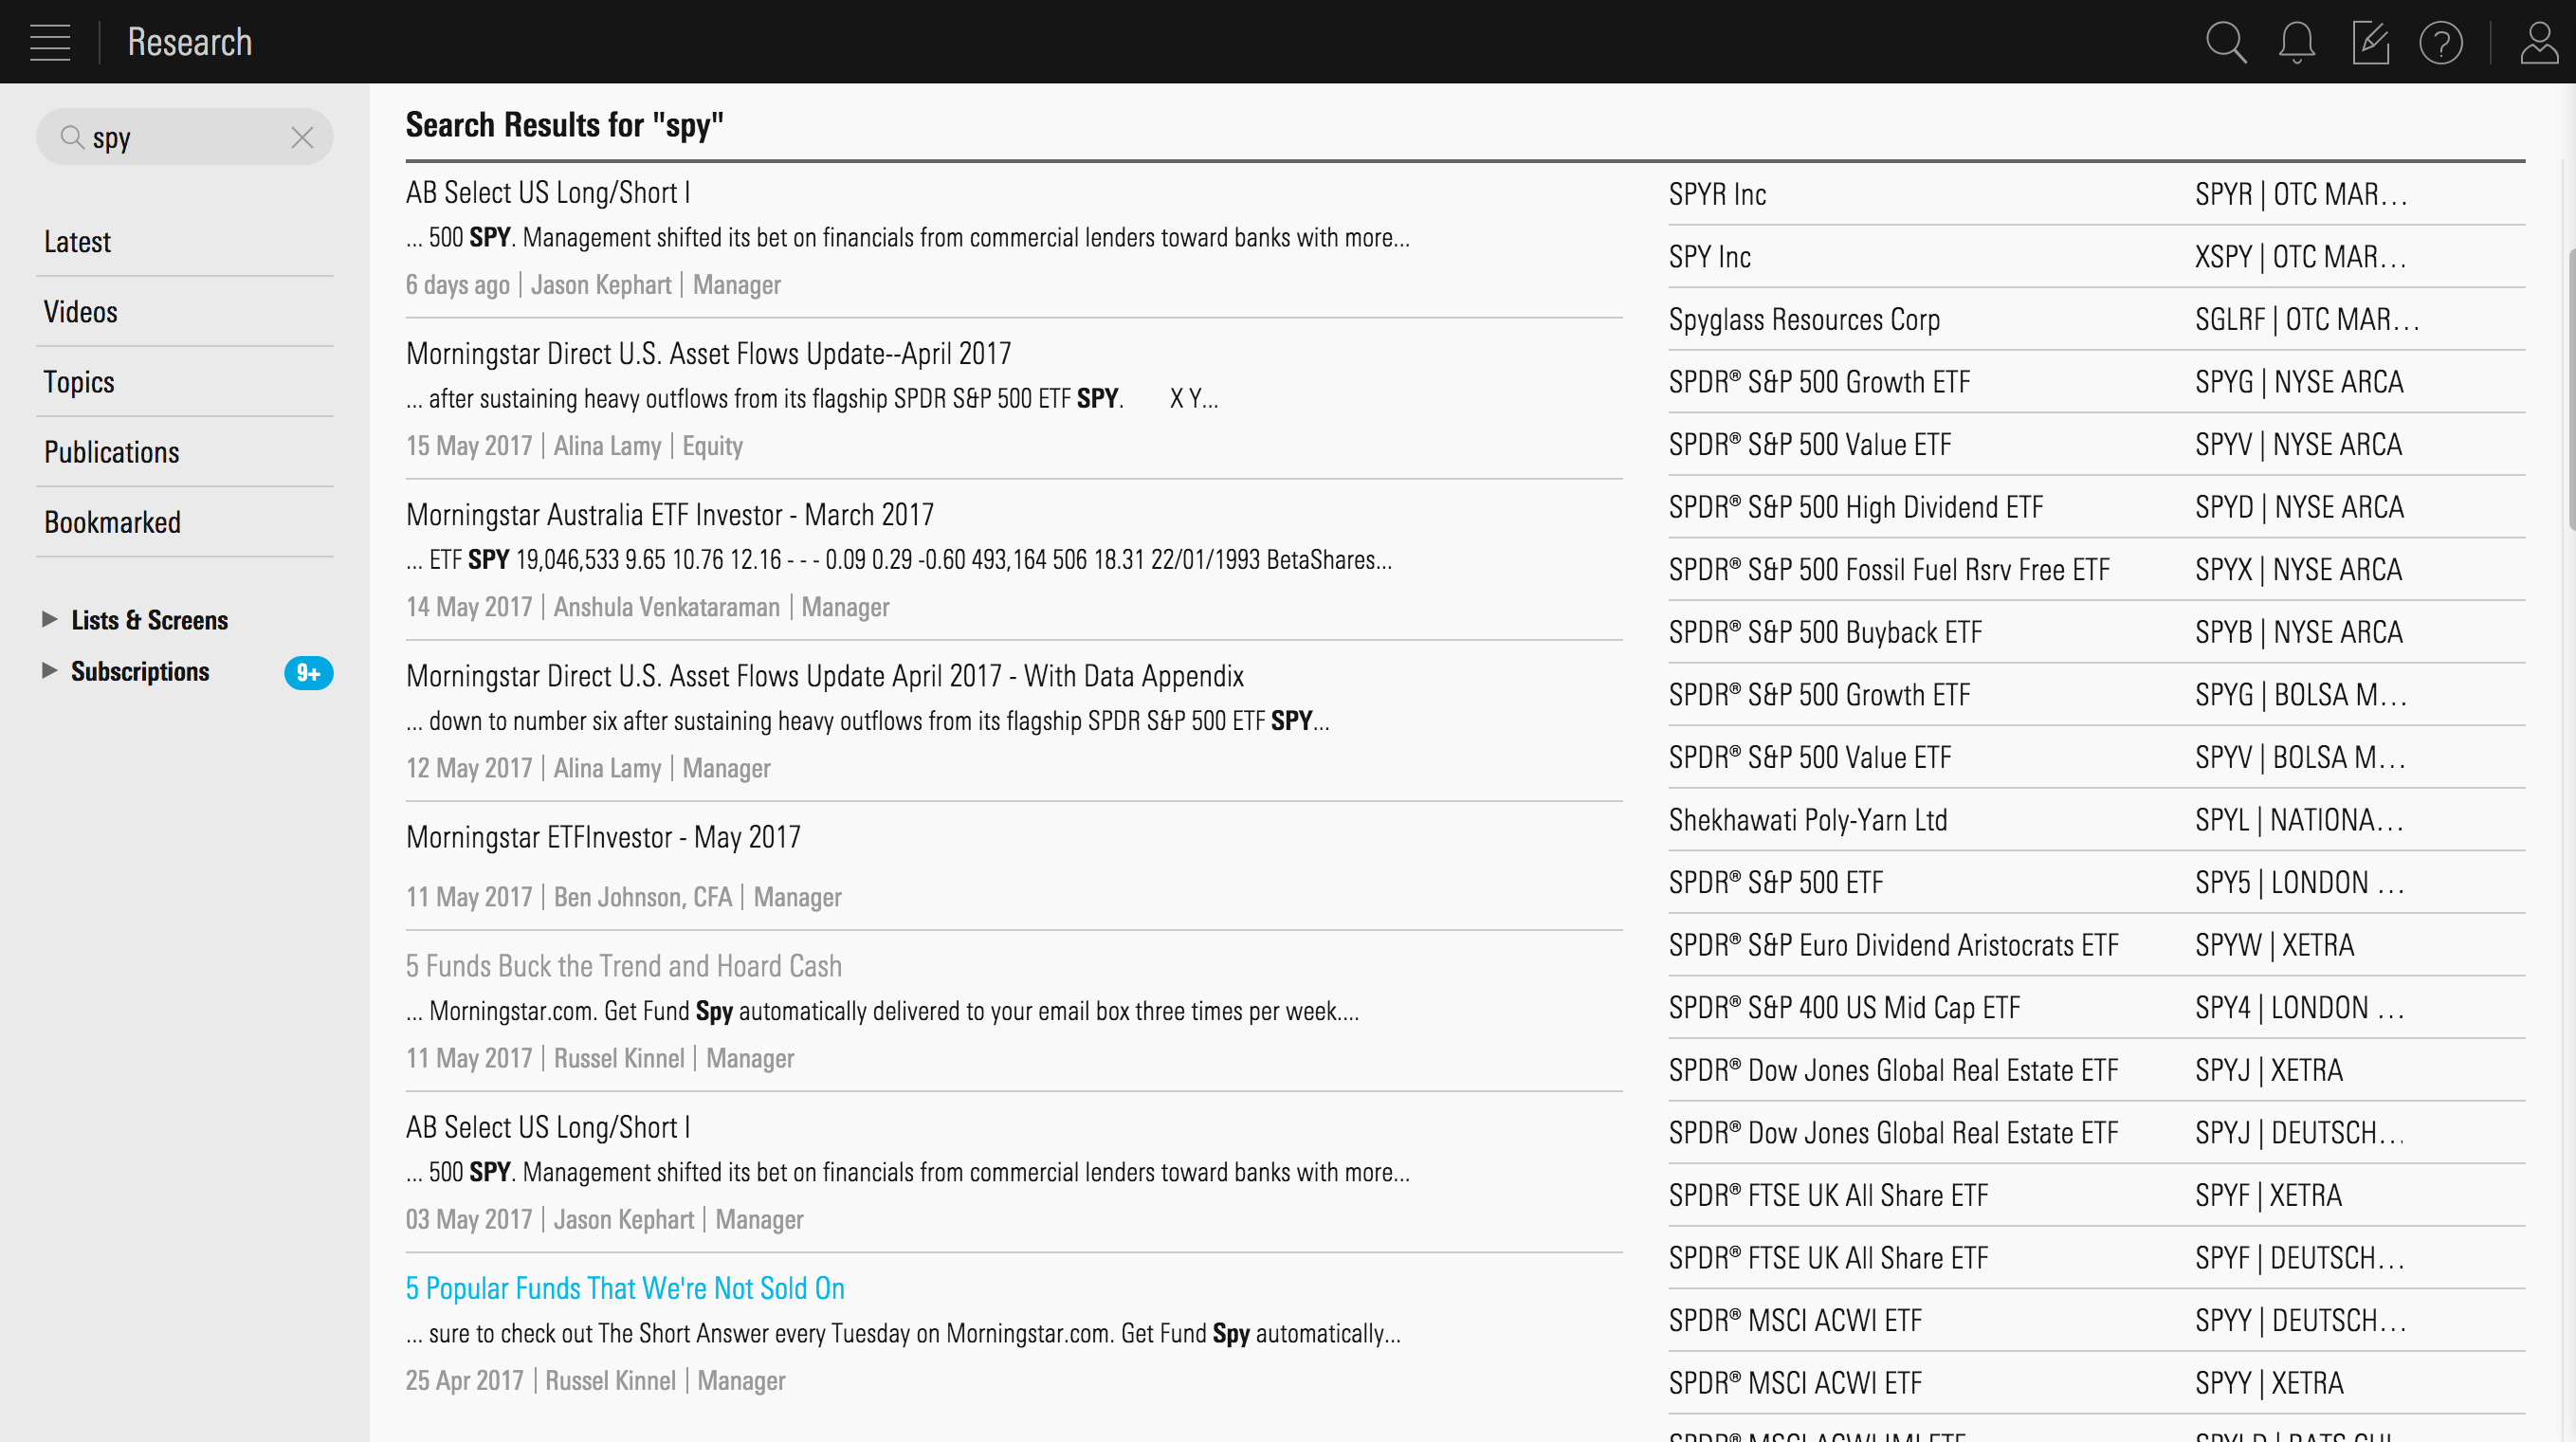2576x1442 pixels.
Task: Open Asset Flows Update With Data Appendix
Action: 825,676
